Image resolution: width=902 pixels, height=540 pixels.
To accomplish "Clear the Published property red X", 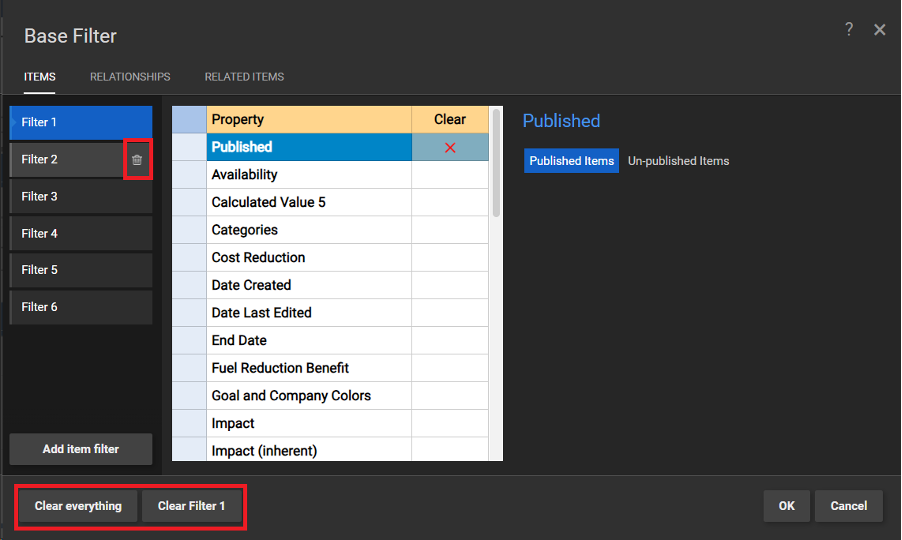I will [x=450, y=148].
